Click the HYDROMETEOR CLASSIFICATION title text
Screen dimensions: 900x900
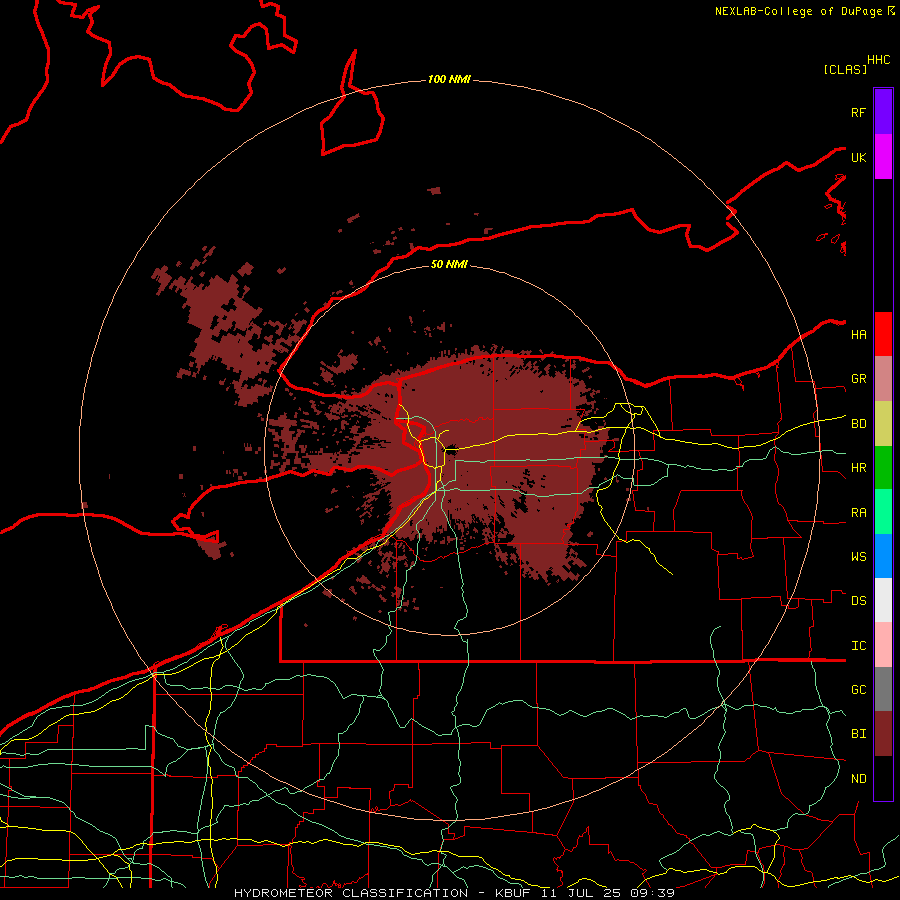coord(351,893)
